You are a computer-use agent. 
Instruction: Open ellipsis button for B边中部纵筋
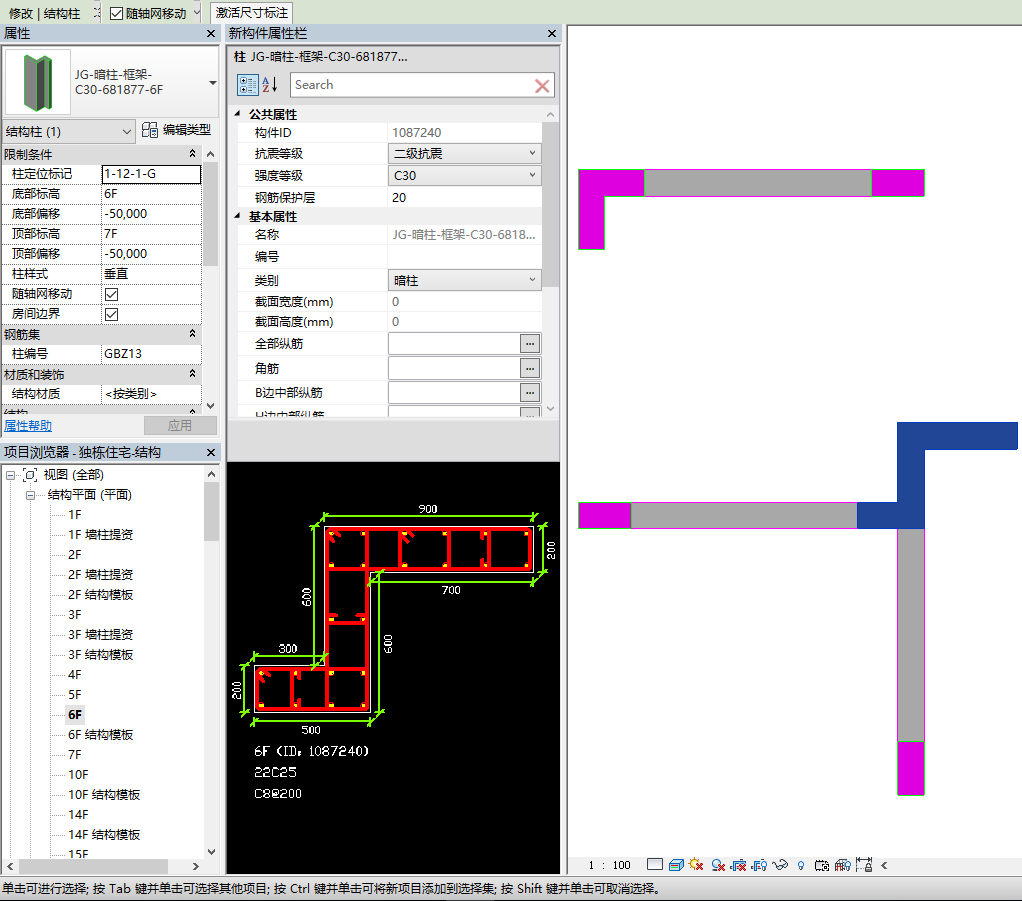coord(530,392)
